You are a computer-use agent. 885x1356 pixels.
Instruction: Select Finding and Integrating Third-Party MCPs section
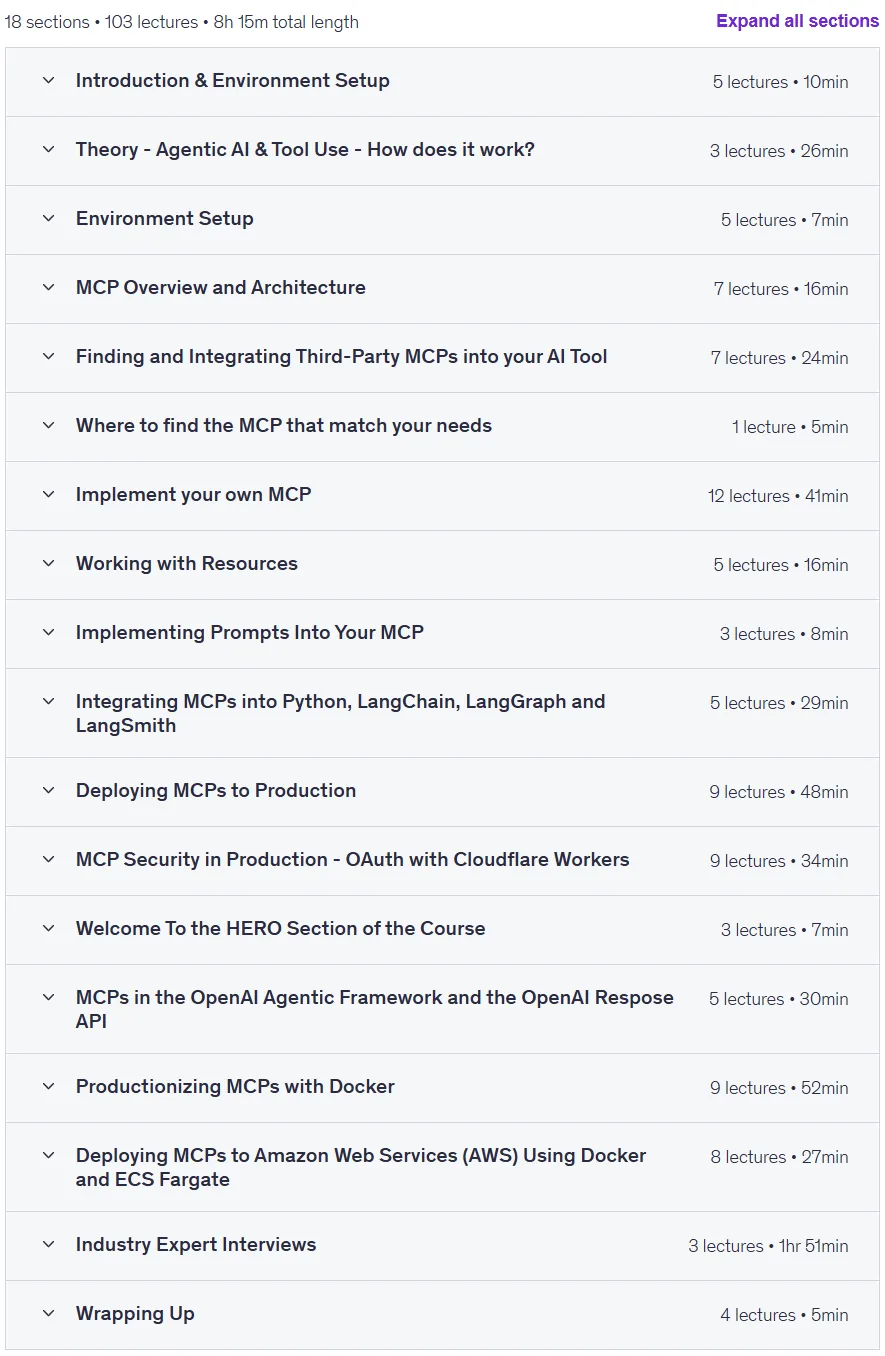click(x=342, y=357)
